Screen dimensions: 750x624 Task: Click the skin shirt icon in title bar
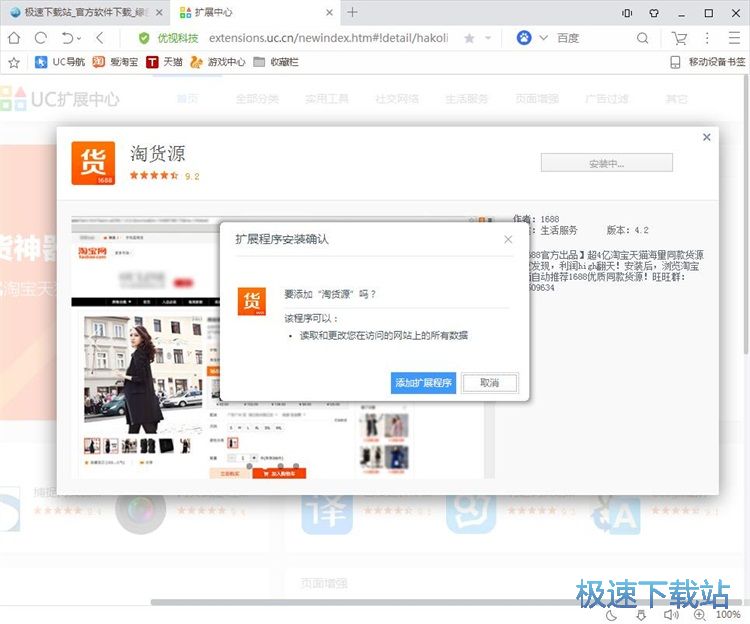654,13
